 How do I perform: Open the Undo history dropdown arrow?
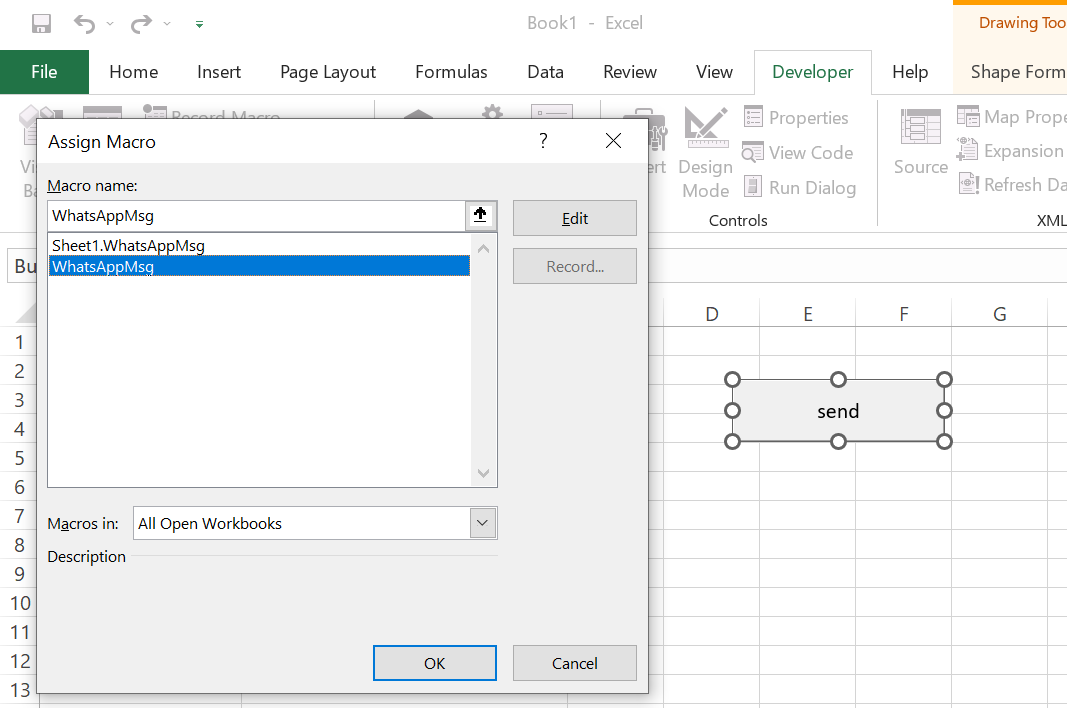point(110,24)
